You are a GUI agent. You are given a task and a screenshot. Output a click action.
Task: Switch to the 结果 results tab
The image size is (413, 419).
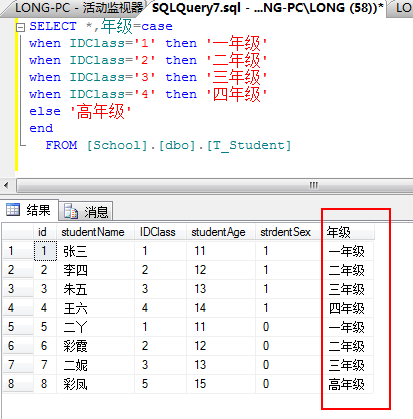[29, 210]
